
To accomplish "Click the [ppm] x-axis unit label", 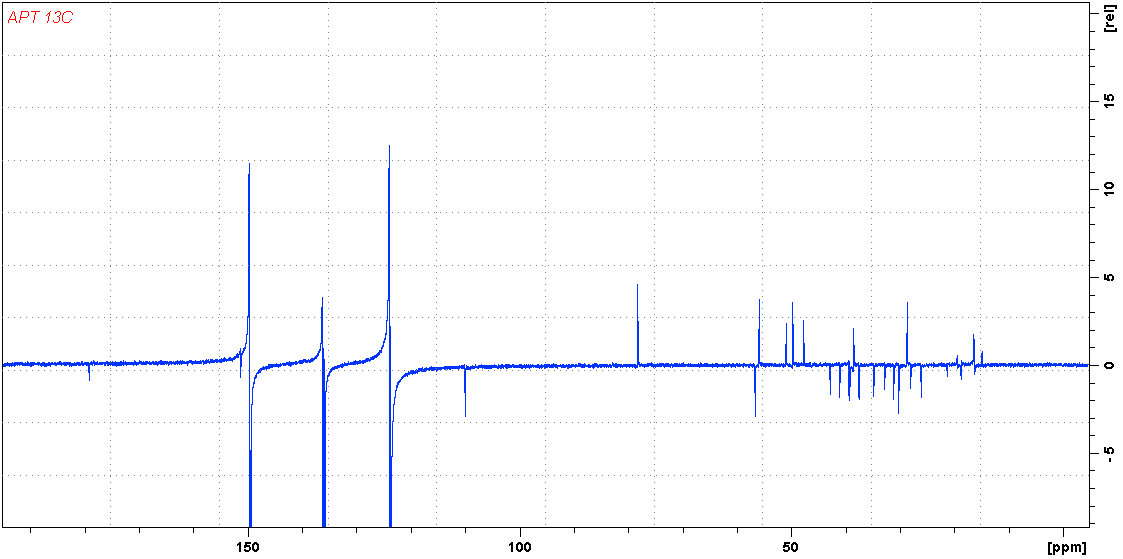I will [x=1066, y=546].
